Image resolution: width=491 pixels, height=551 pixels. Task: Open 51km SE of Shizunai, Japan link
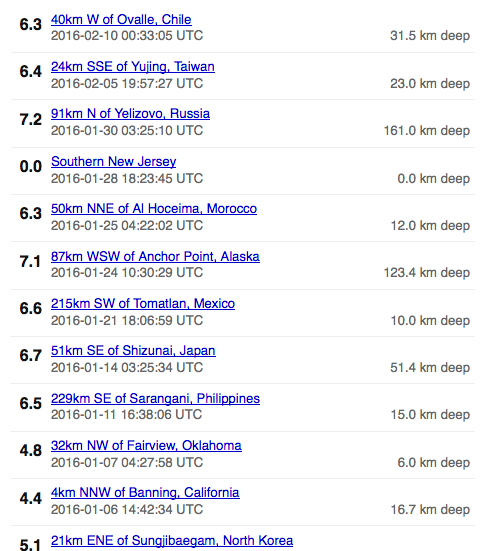(133, 351)
